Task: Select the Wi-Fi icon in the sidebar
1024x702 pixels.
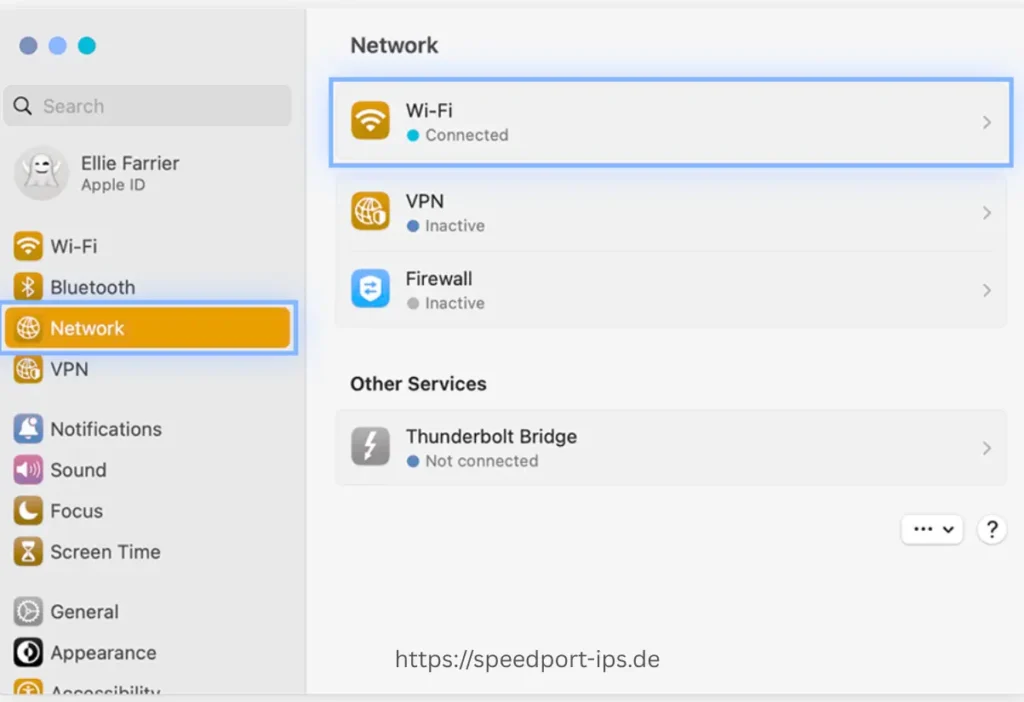Action: point(27,246)
